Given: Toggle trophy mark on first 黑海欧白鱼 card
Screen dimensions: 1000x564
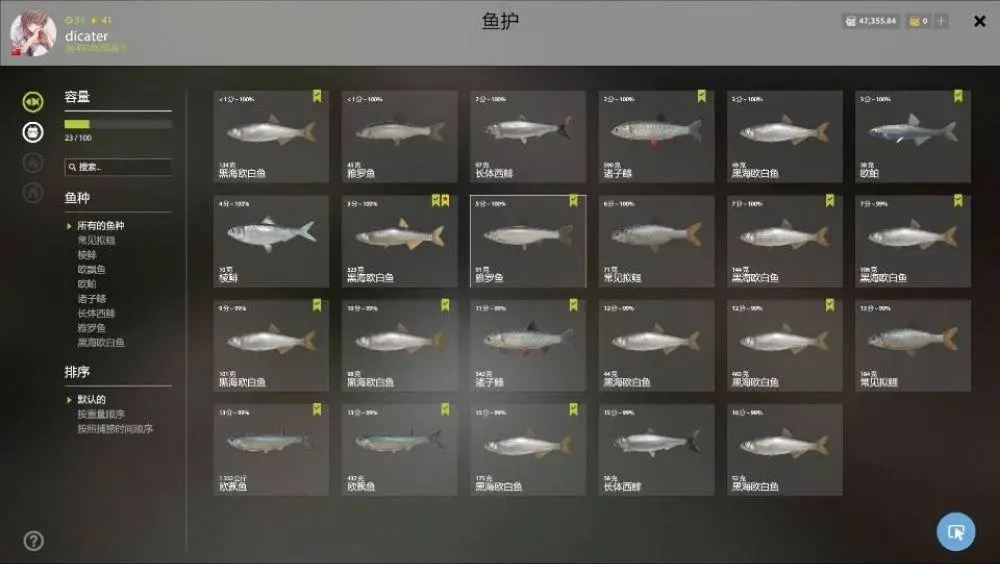Looking at the screenshot, I should 317,96.
